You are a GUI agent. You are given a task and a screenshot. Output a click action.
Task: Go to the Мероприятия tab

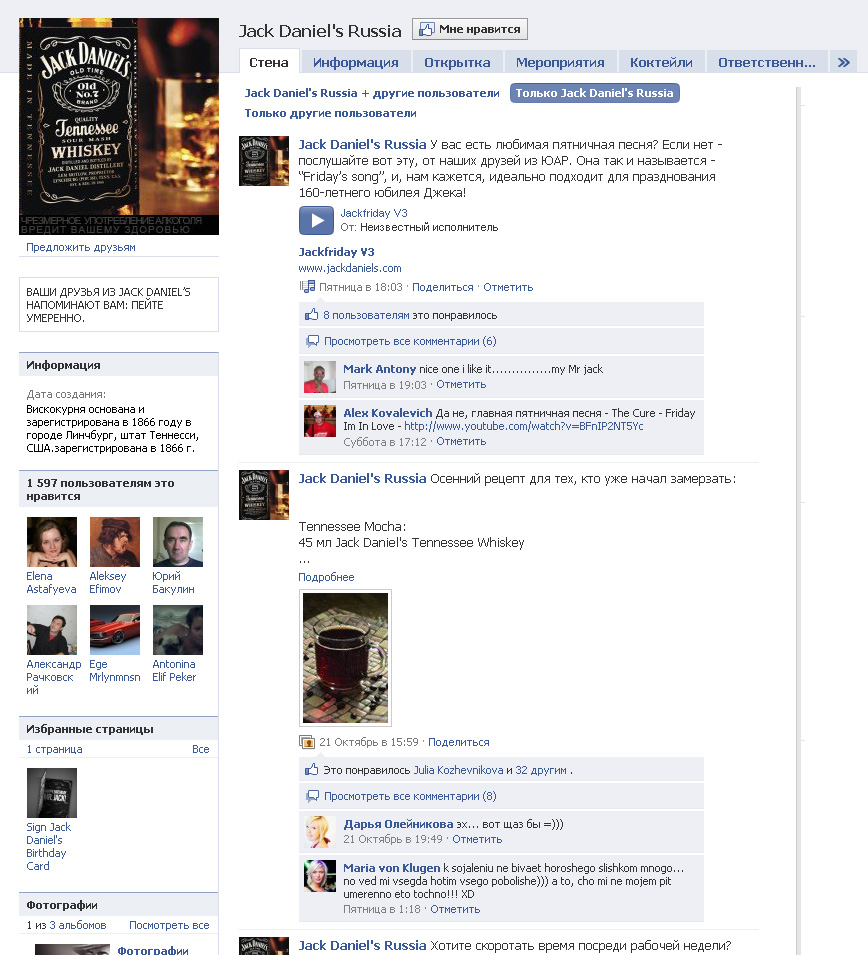pos(560,62)
